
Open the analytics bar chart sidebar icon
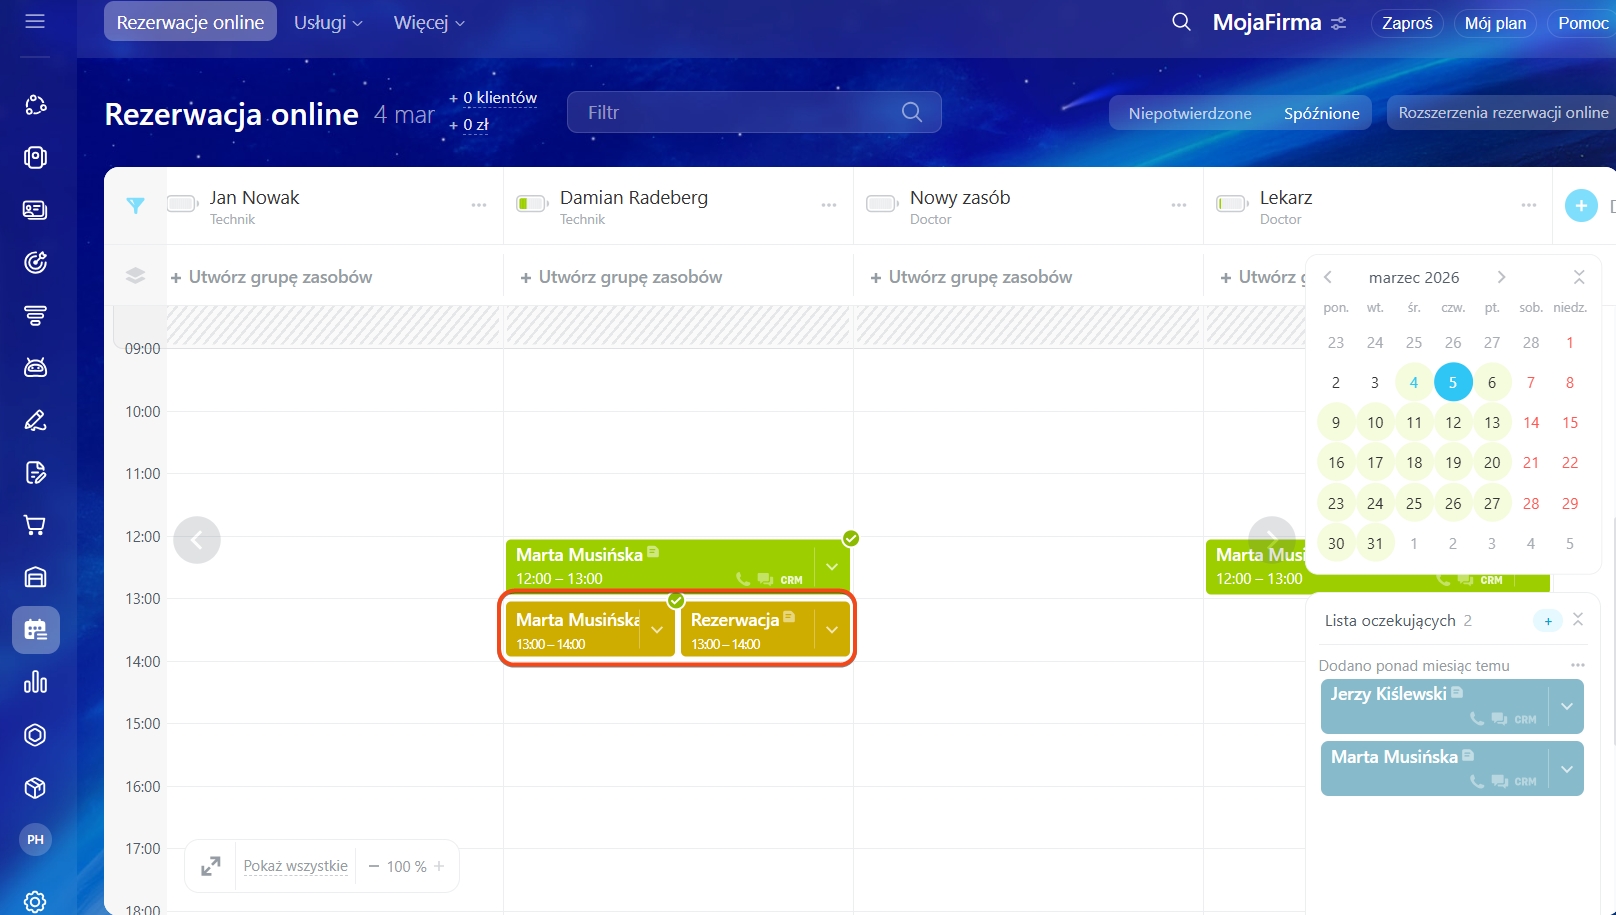point(35,682)
